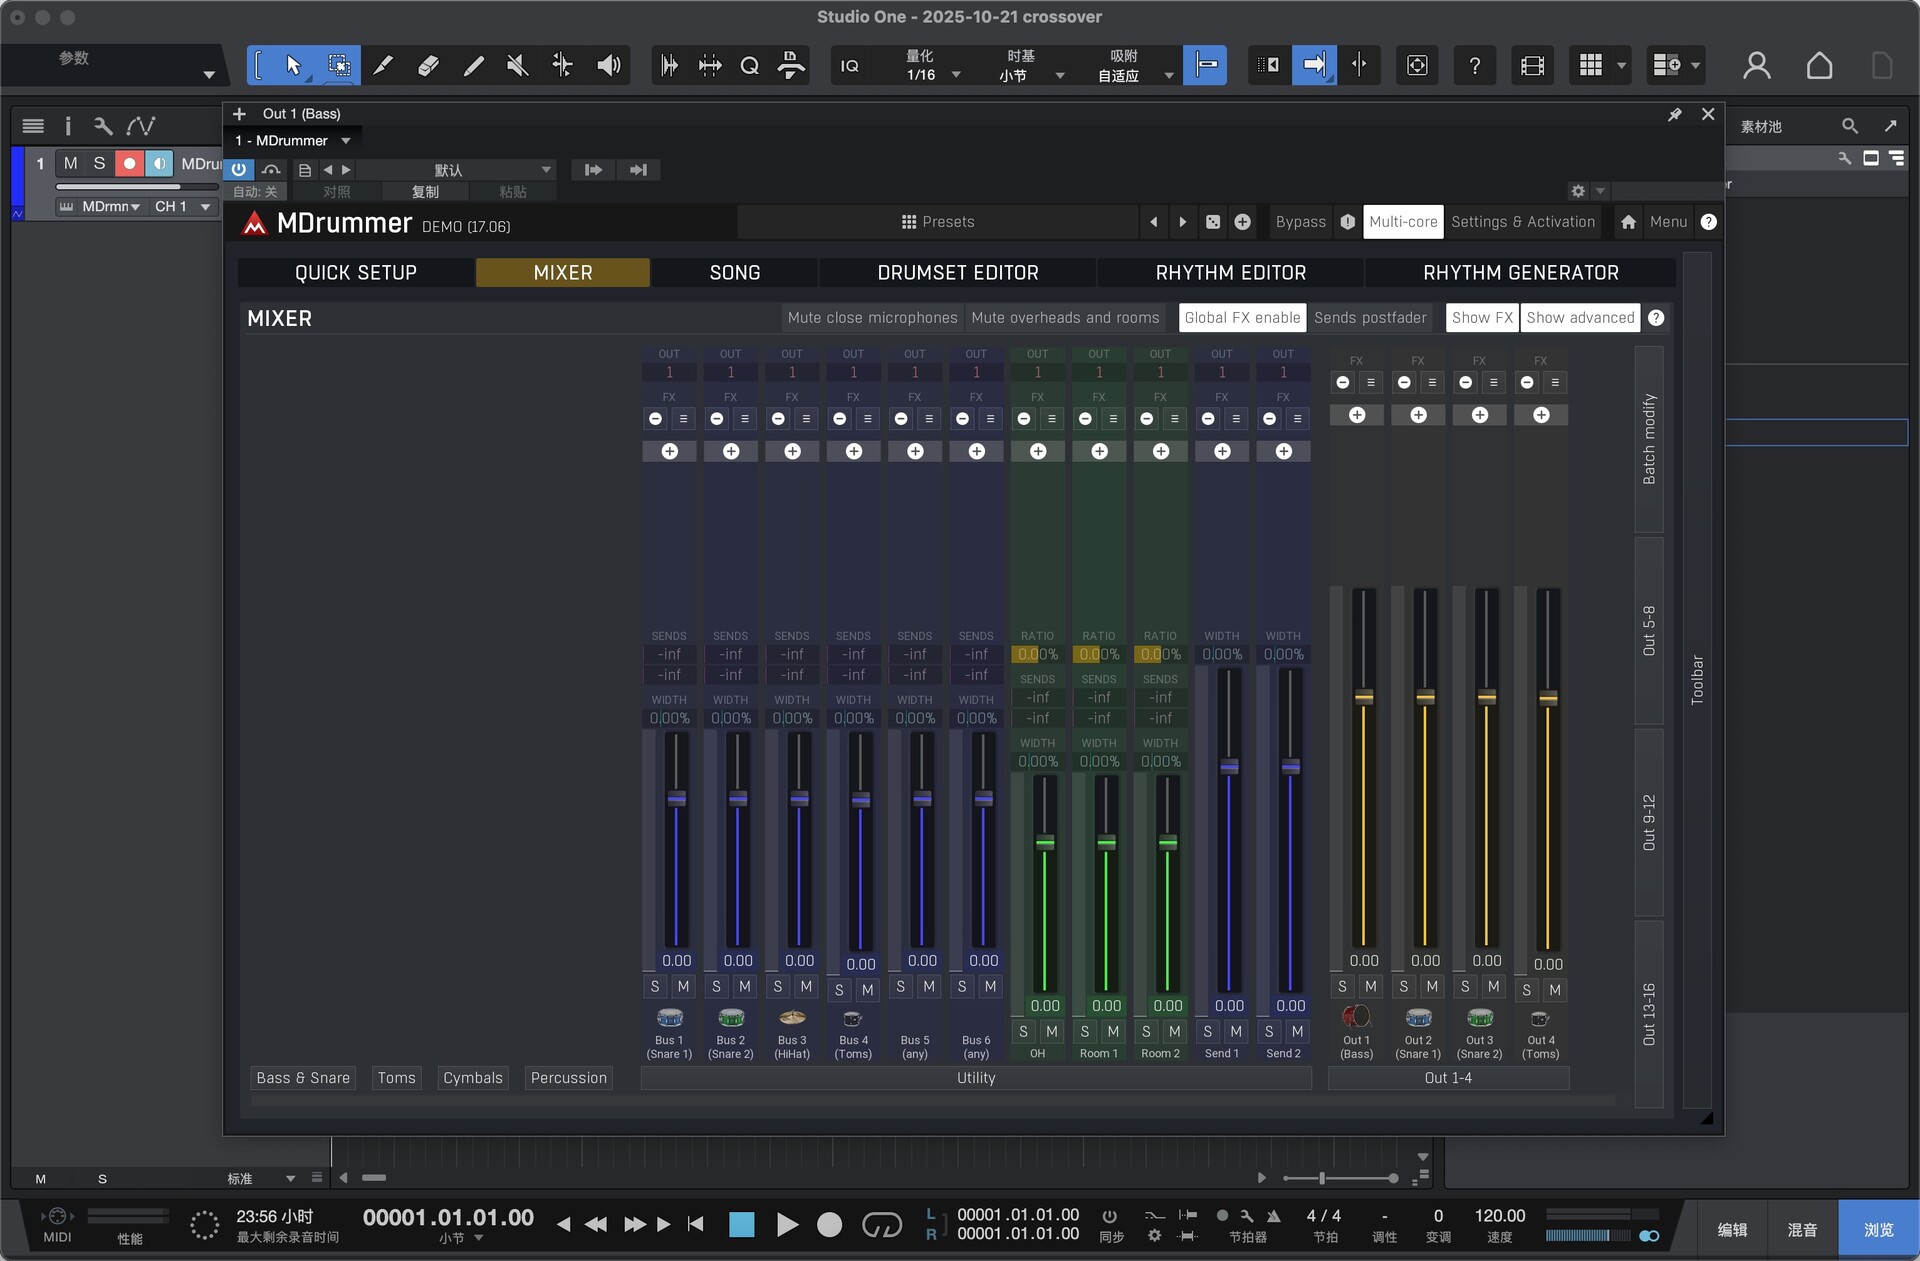Screen dimensions: 1920x1261
Task: Click the MDrummer home icon
Action: (1628, 222)
